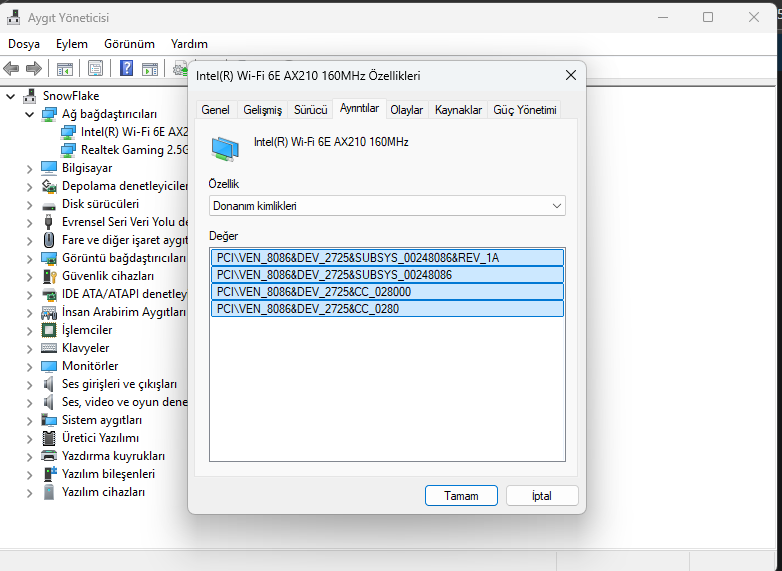Expand the Disk sürücüleri category
The height and width of the screenshot is (571, 782).
(x=29, y=204)
